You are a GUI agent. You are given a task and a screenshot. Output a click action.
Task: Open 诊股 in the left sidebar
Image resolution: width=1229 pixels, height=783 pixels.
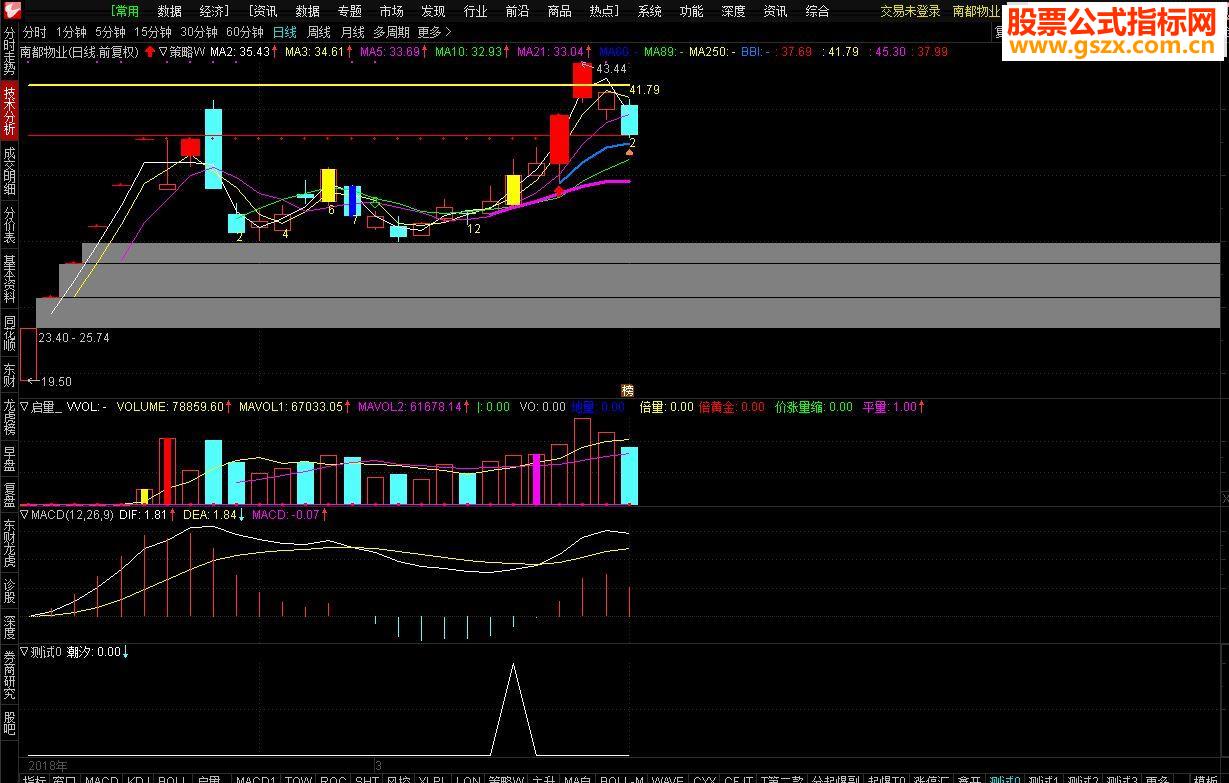[x=9, y=591]
